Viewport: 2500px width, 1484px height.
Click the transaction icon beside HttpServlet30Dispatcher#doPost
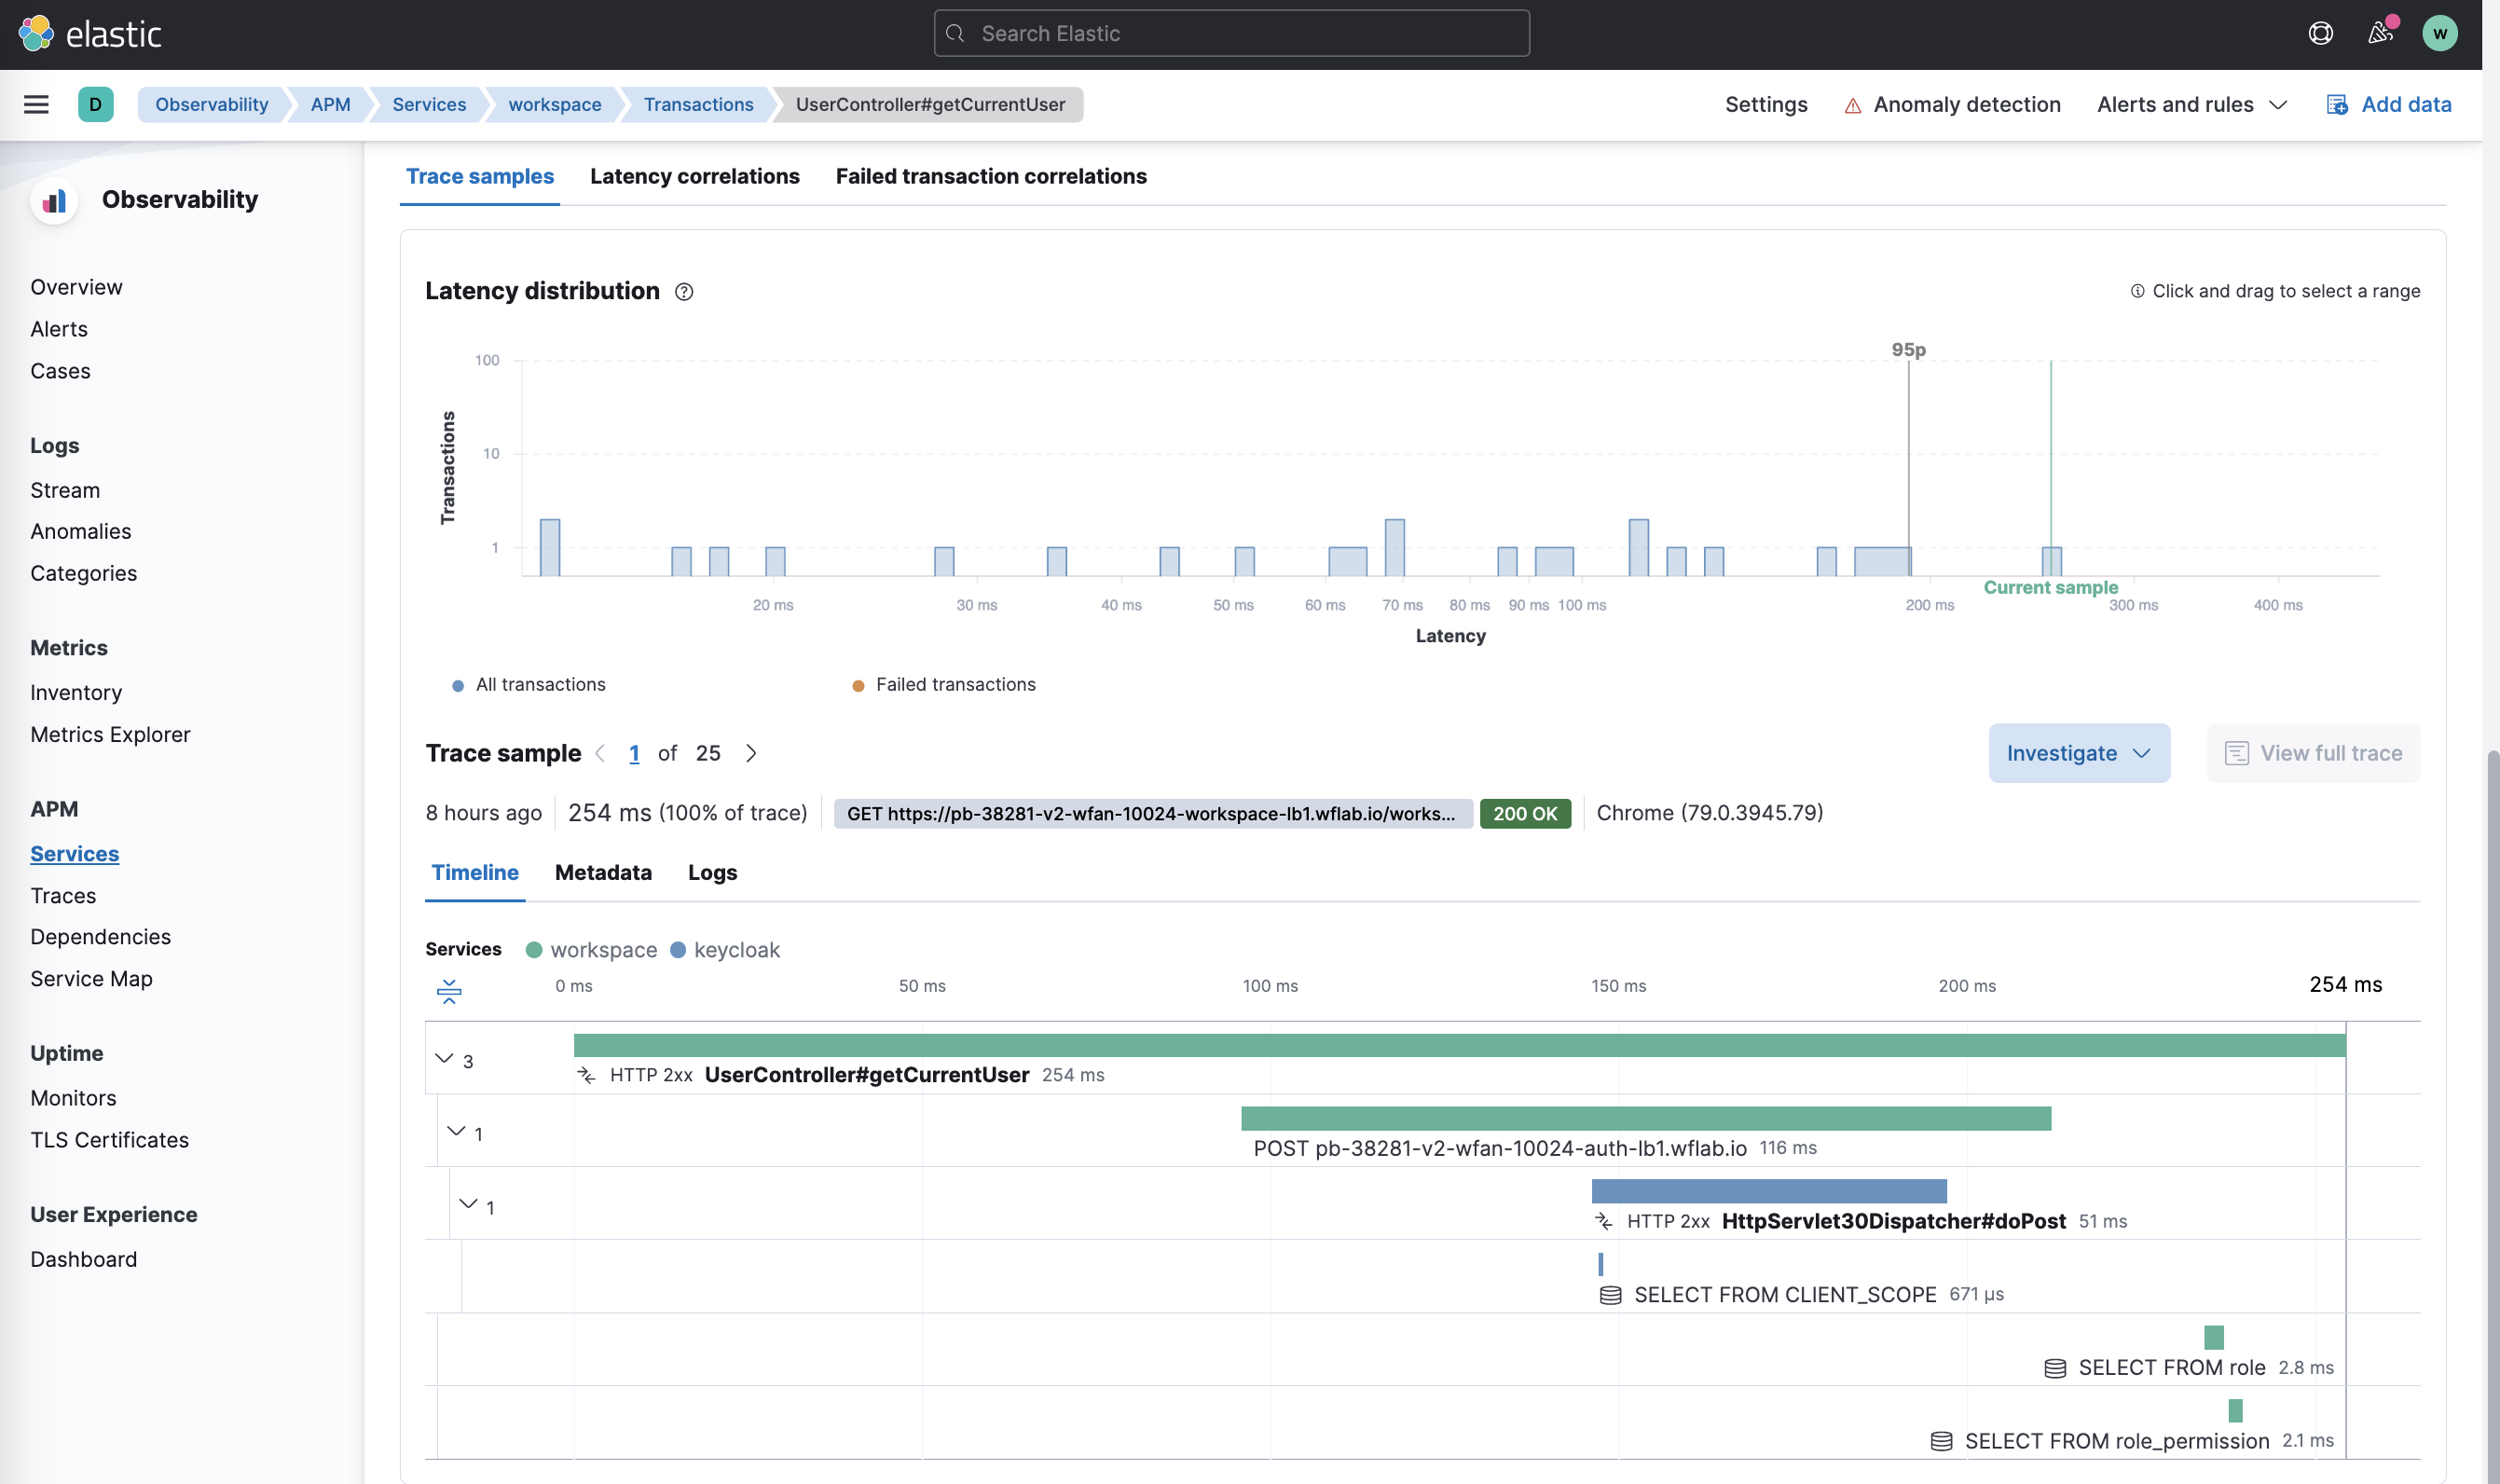(1604, 1221)
